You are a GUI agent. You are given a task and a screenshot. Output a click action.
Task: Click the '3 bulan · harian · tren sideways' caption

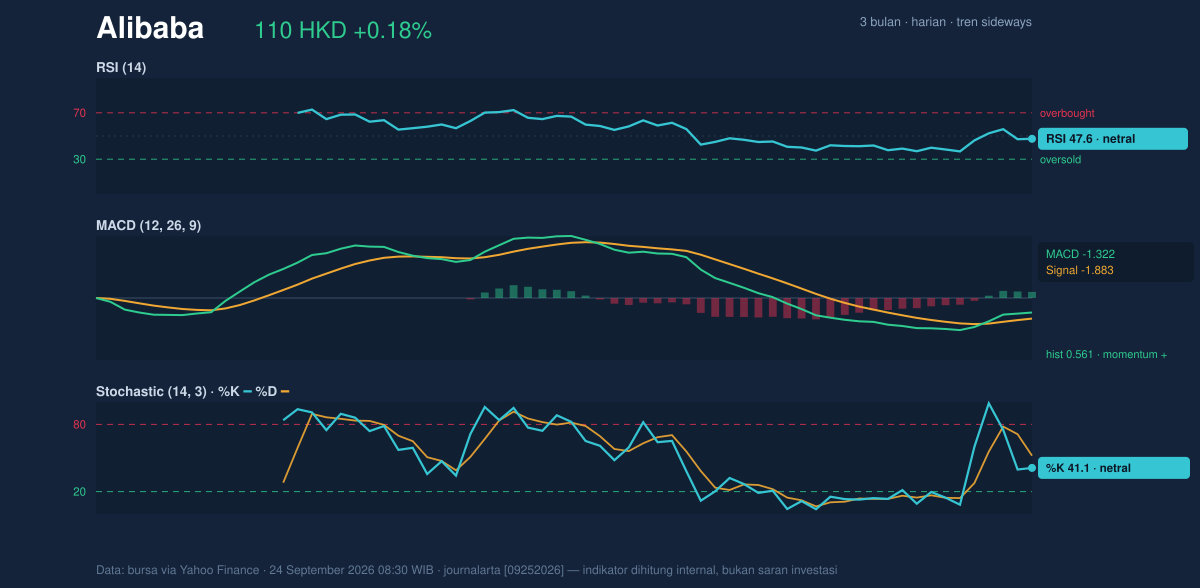click(x=945, y=22)
